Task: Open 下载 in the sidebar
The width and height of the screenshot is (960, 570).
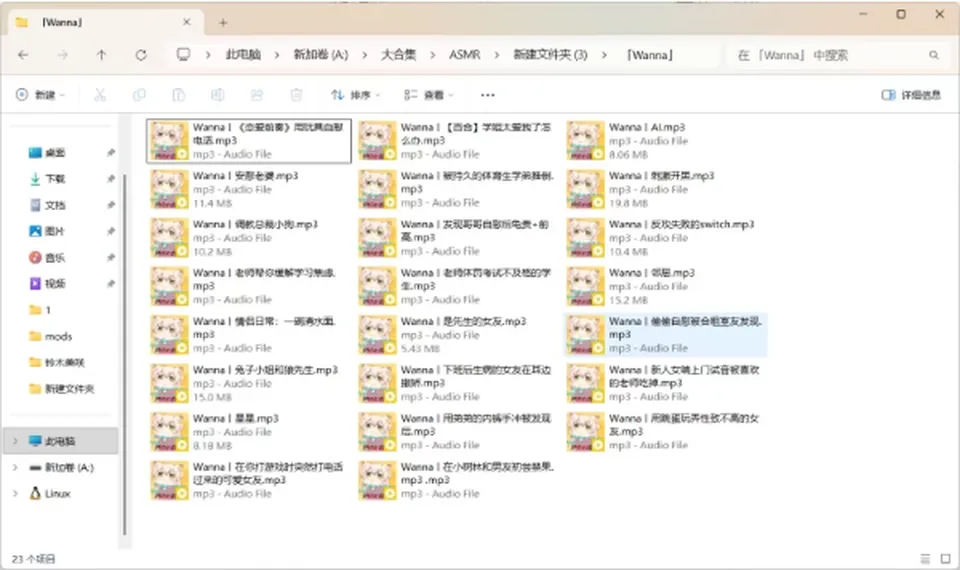Action: coord(55,179)
